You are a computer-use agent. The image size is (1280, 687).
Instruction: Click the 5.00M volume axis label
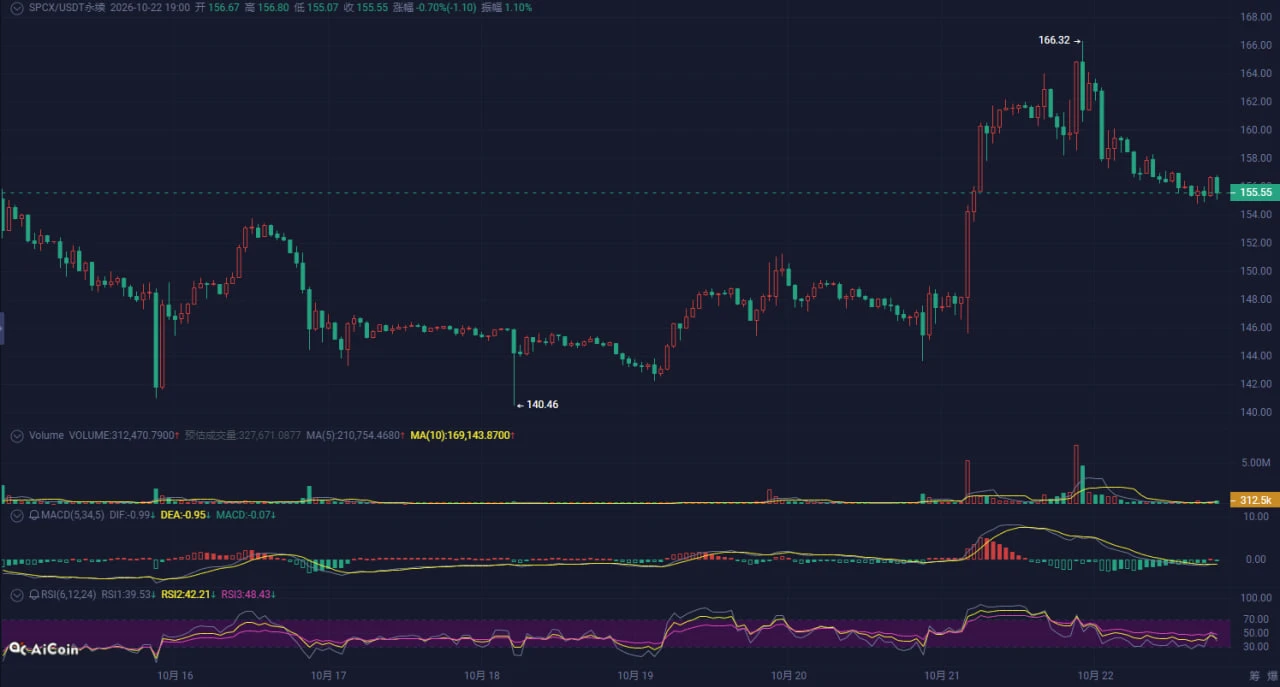pos(1255,463)
